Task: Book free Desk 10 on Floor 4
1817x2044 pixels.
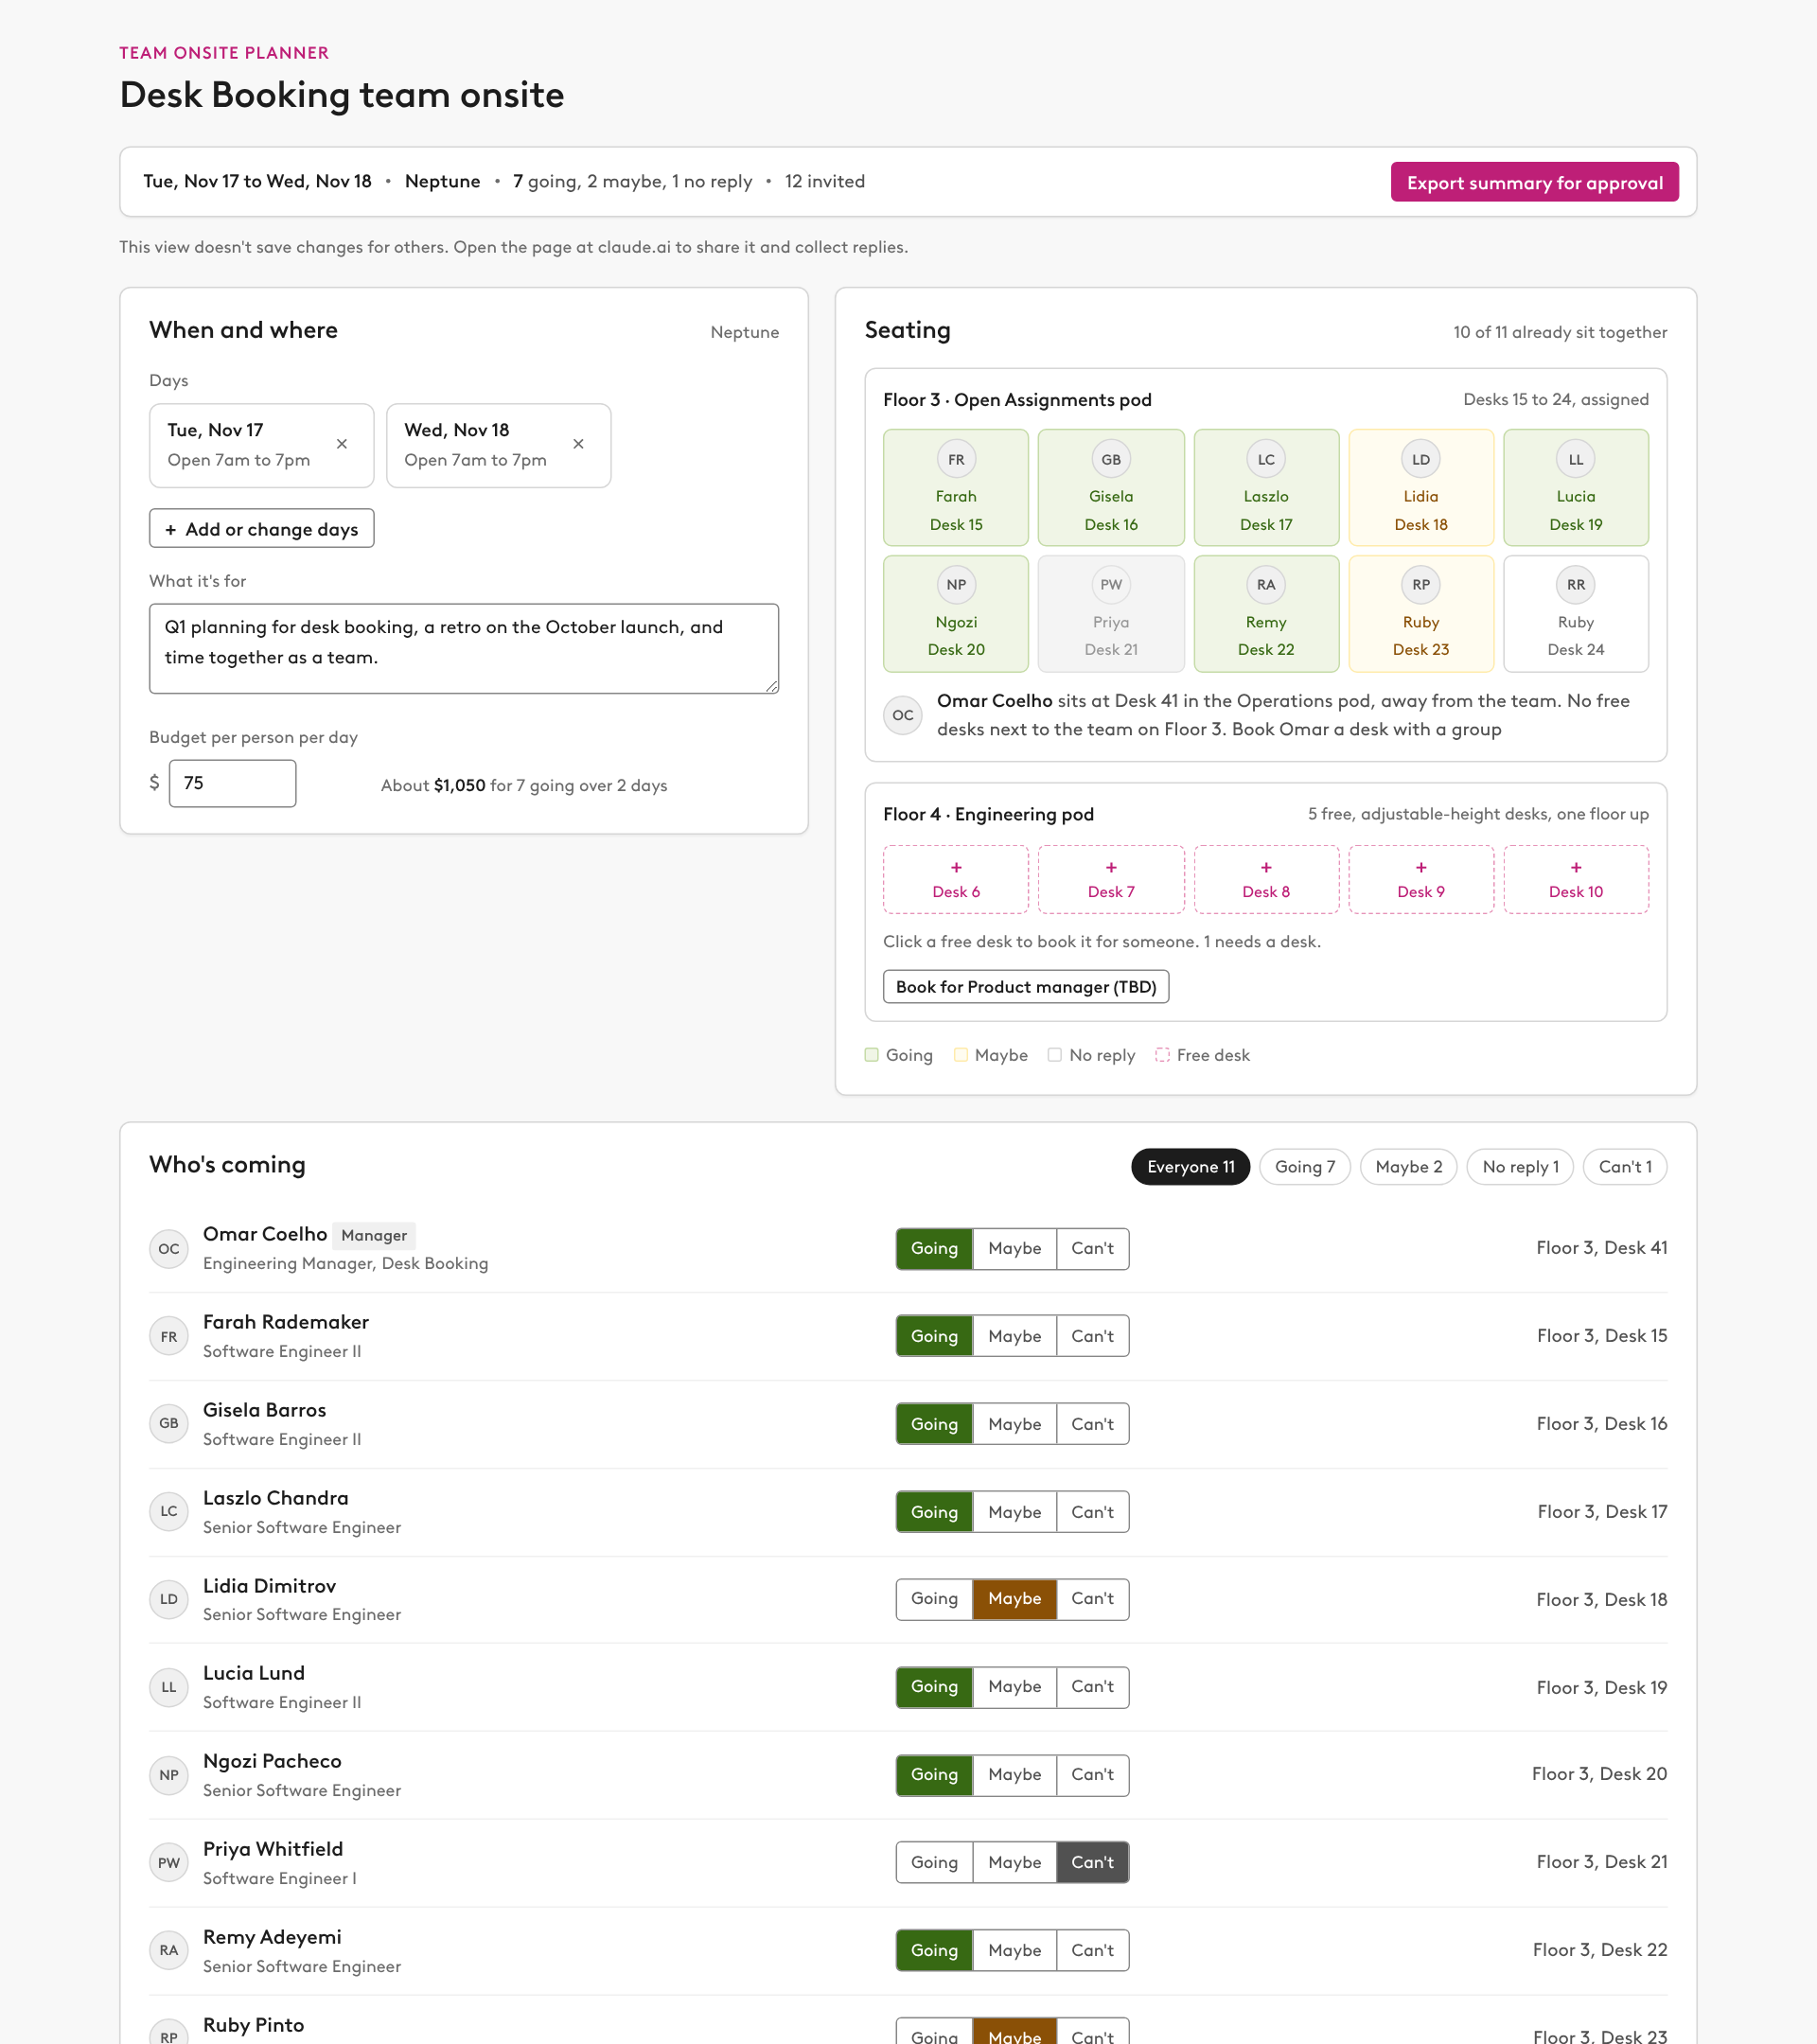Action: click(1576, 879)
